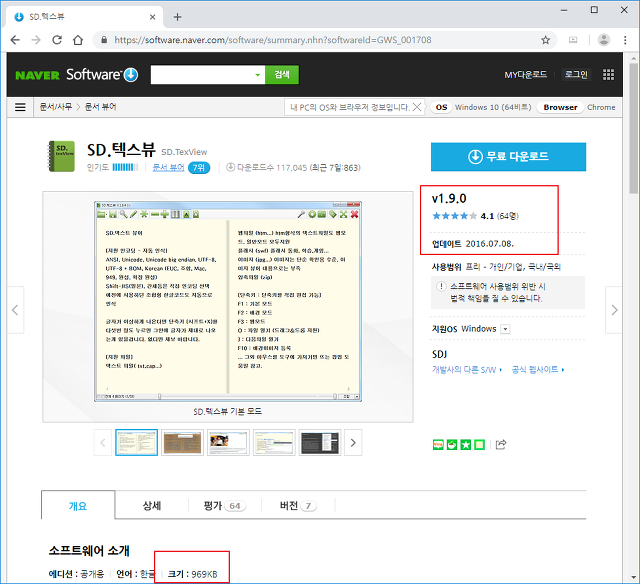The image size is (640, 584).
Task: Click the 업데이트 2016.07.08. text
Action: point(473,244)
